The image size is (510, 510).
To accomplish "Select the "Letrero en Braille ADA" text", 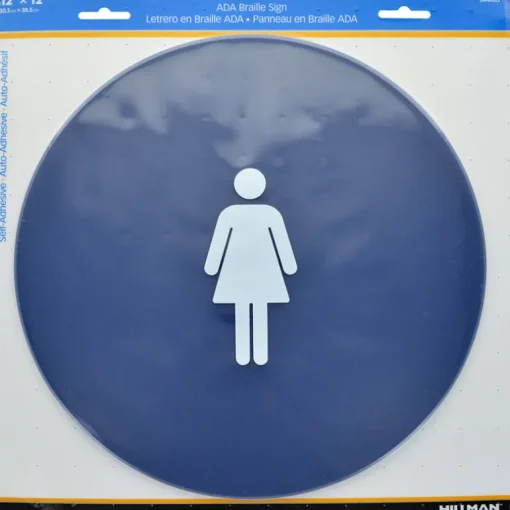I will (x=194, y=19).
